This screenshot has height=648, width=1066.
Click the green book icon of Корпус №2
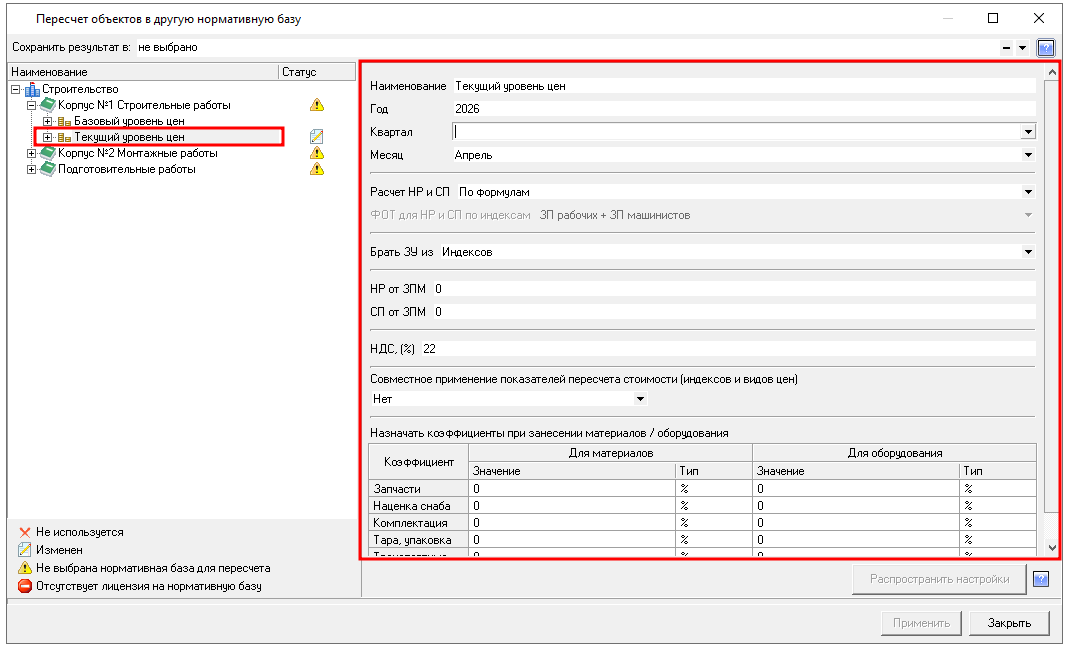(48, 153)
